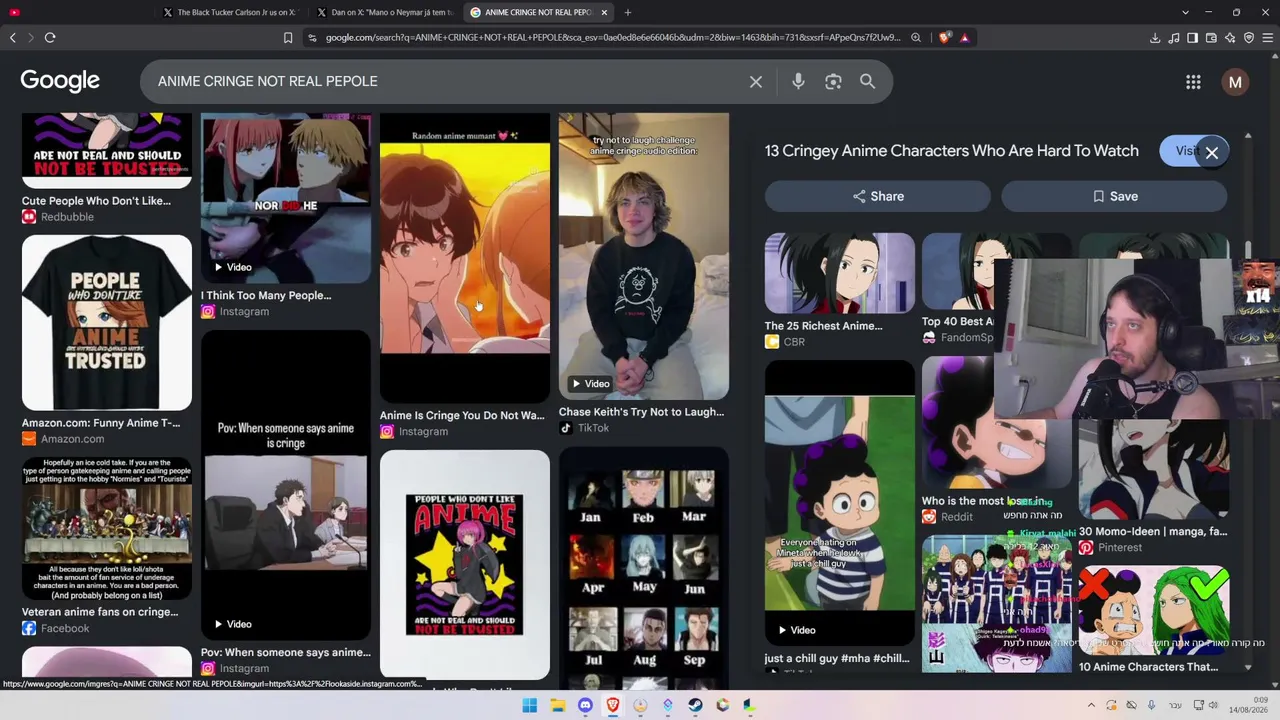1280x720 pixels.
Task: Clear the search box text
Action: pos(756,82)
